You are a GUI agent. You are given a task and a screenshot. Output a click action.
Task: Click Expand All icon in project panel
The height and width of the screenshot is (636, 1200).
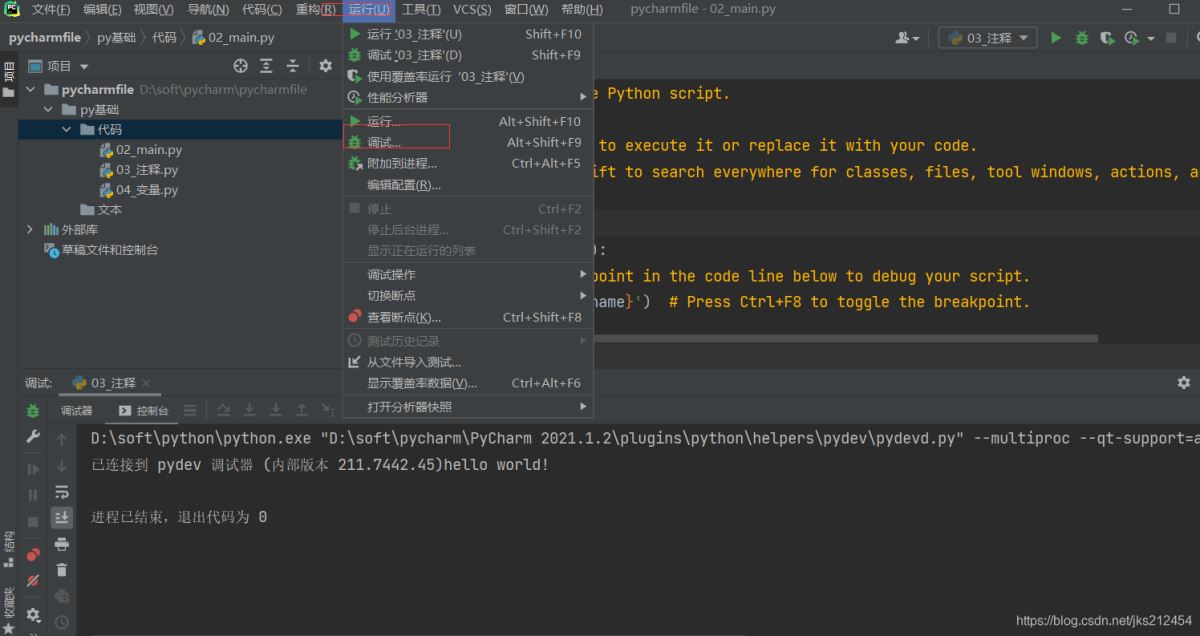coord(266,66)
